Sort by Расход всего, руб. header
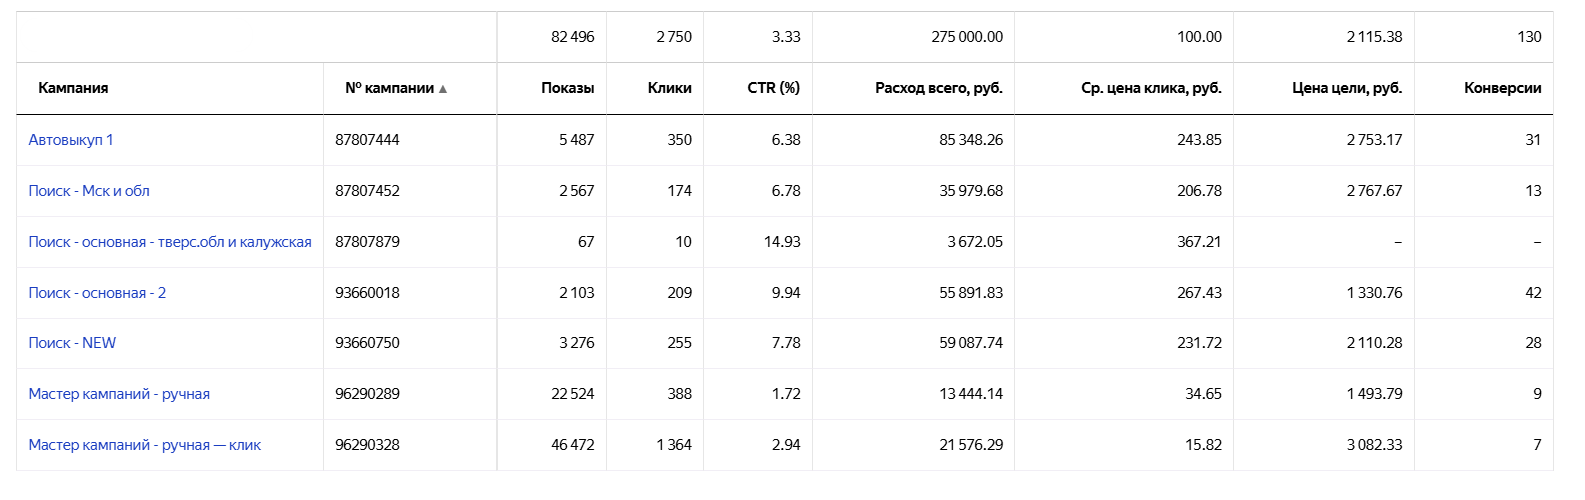The height and width of the screenshot is (500, 1585). pos(938,88)
